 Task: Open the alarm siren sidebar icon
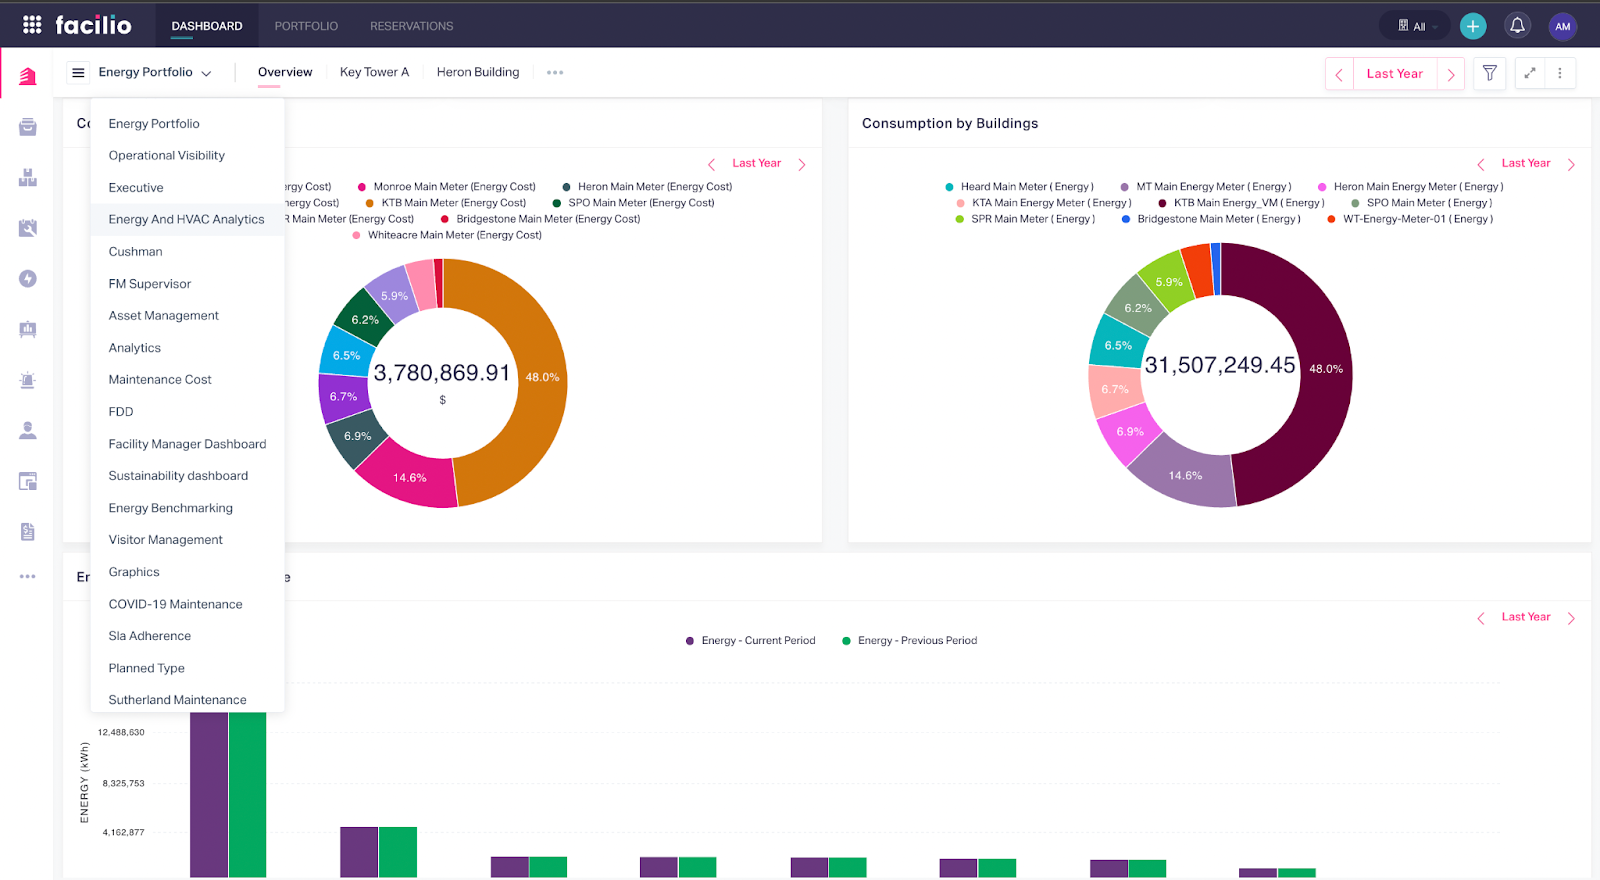pos(28,380)
